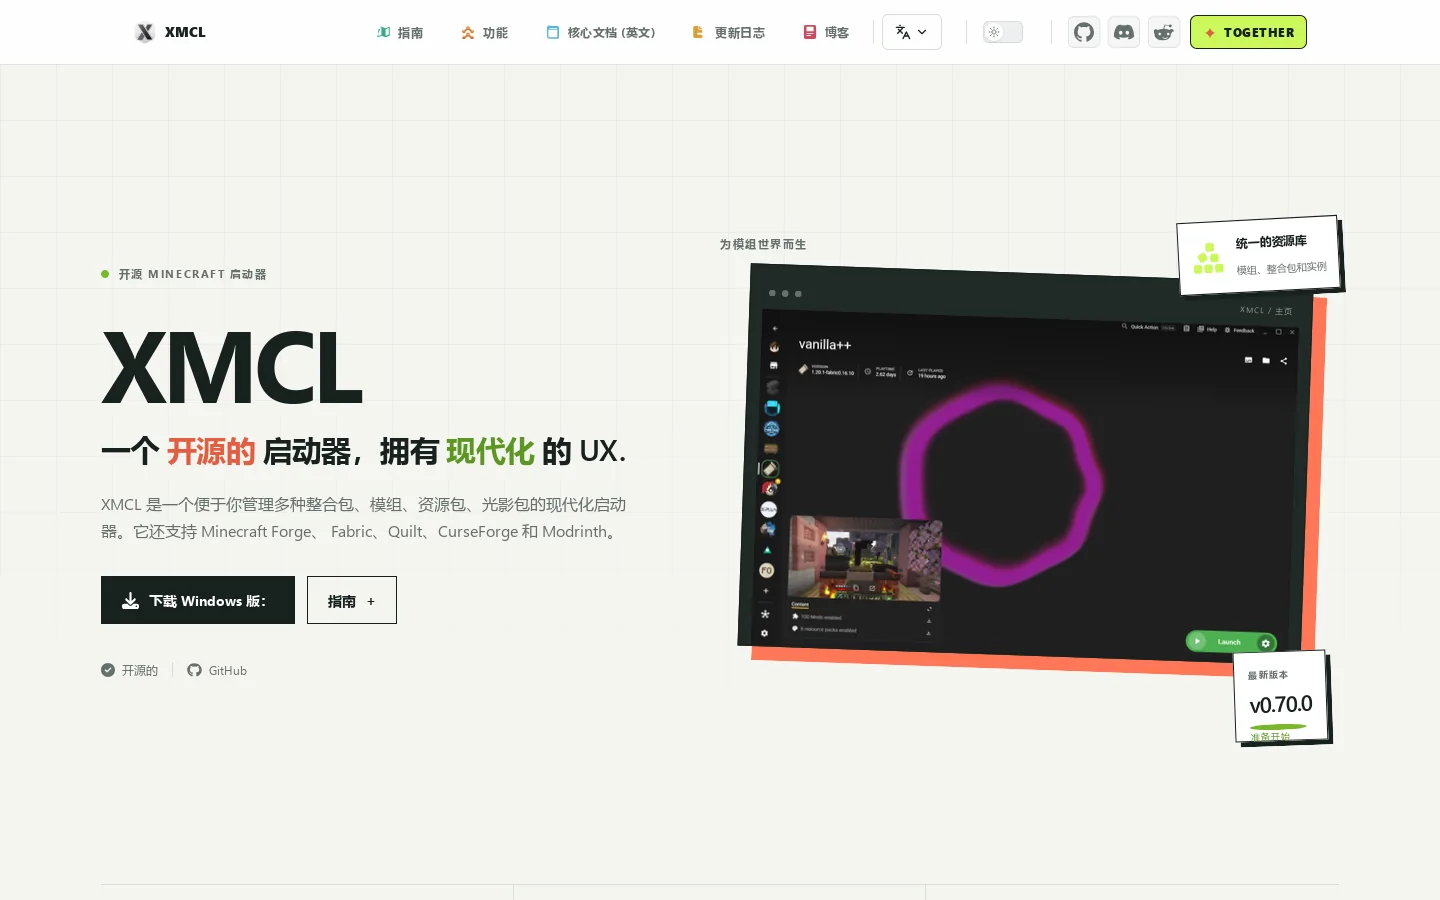Open 核心文档 (英文) docs link
Image resolution: width=1440 pixels, height=900 pixels.
pyautogui.click(x=601, y=32)
